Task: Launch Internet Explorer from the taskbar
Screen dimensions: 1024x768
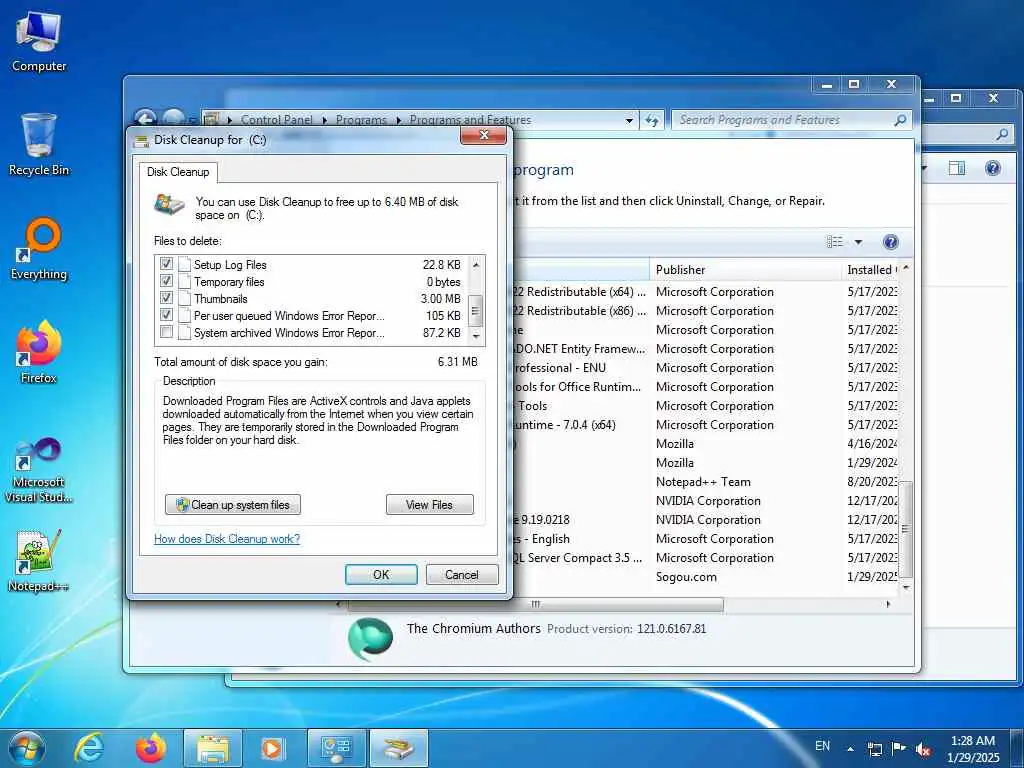Action: point(88,748)
